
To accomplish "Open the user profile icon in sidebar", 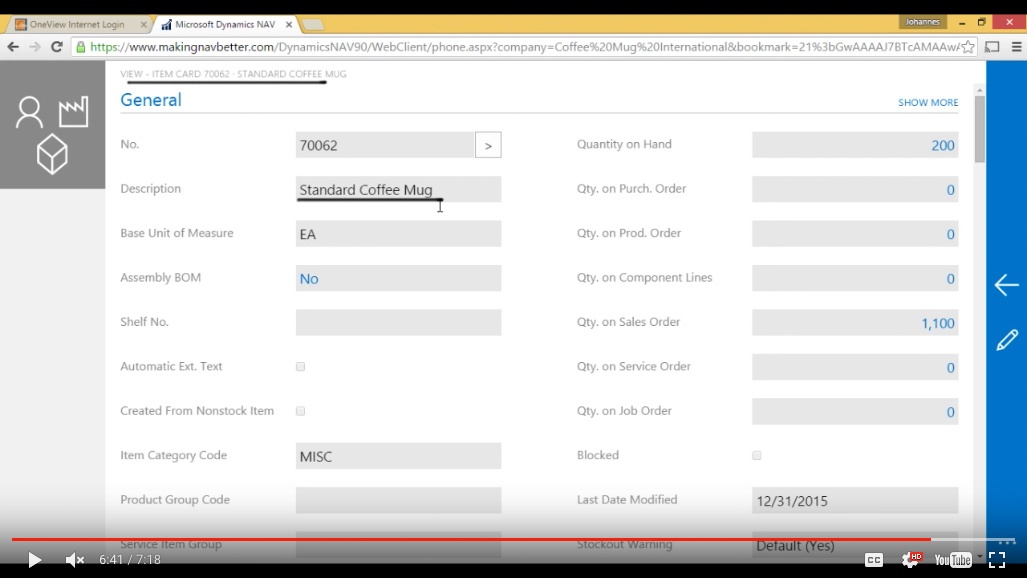I will 29,112.
